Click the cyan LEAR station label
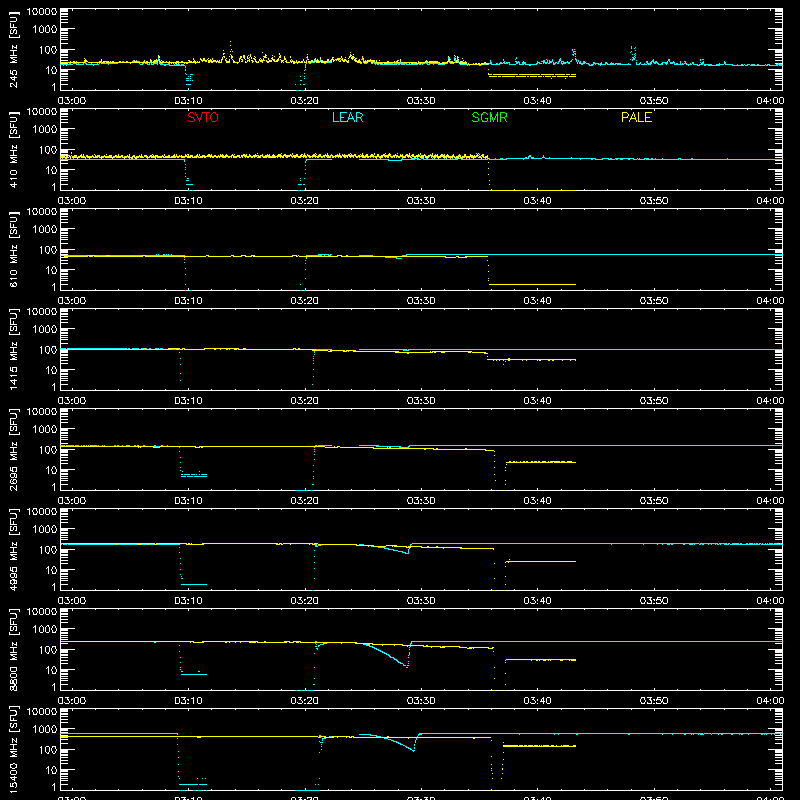 coord(347,117)
